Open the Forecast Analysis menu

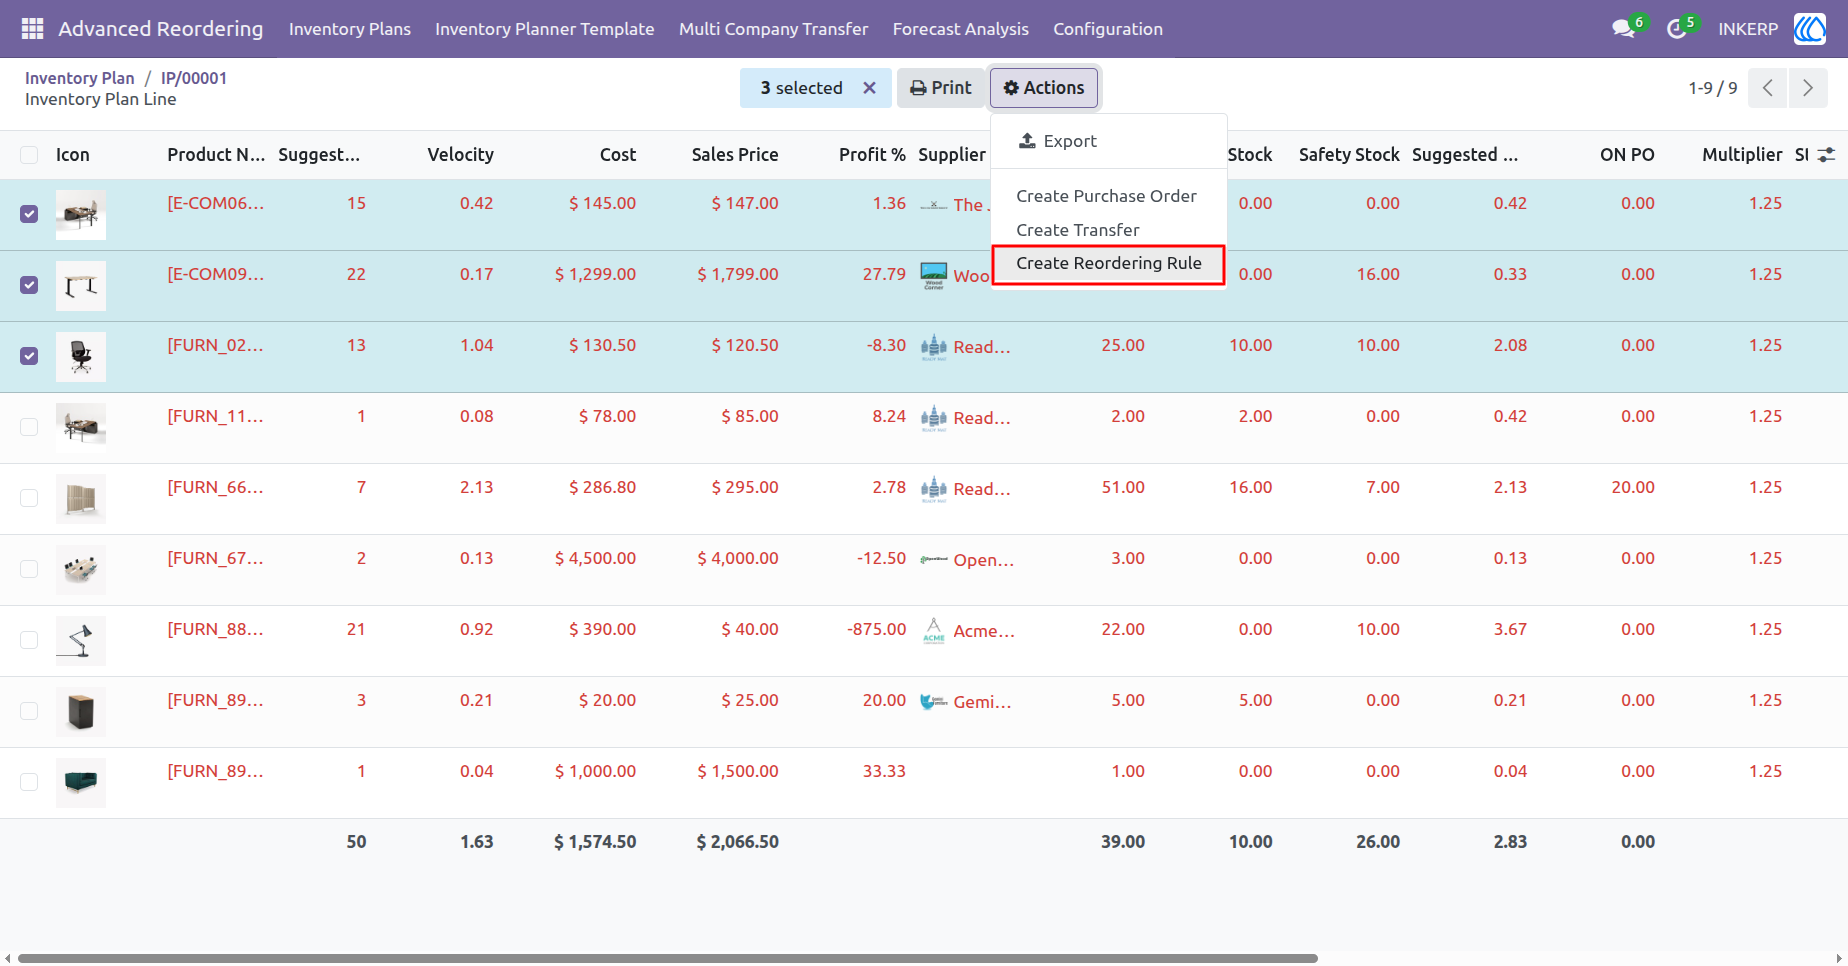click(961, 29)
